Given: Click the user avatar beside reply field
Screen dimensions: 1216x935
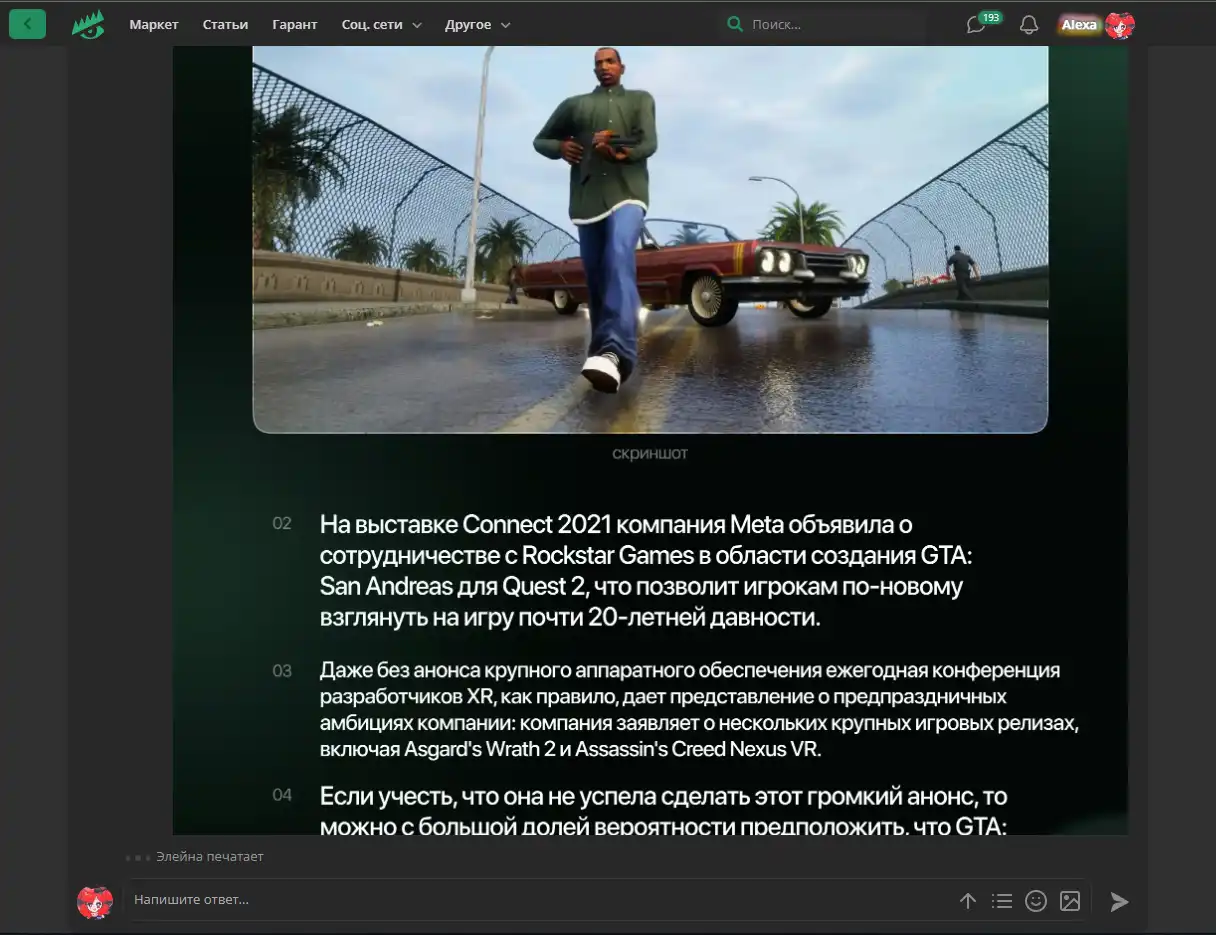Looking at the screenshot, I should click(x=95, y=902).
